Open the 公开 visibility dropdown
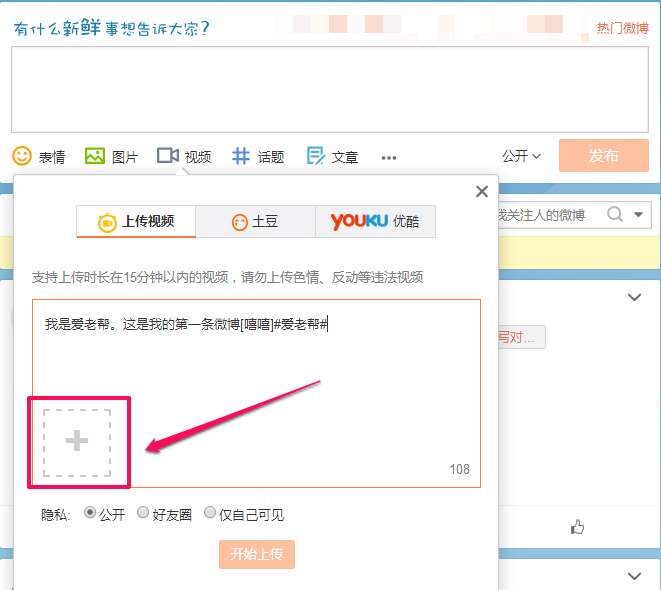The image size is (661, 590). pos(521,156)
